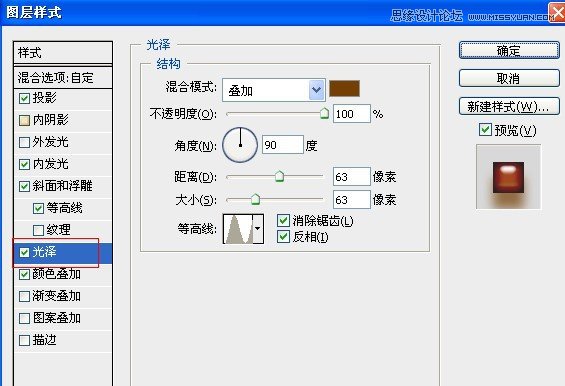This screenshot has height=386, width=565.
Task: Click the 角度 angle dial
Action: pos(240,145)
